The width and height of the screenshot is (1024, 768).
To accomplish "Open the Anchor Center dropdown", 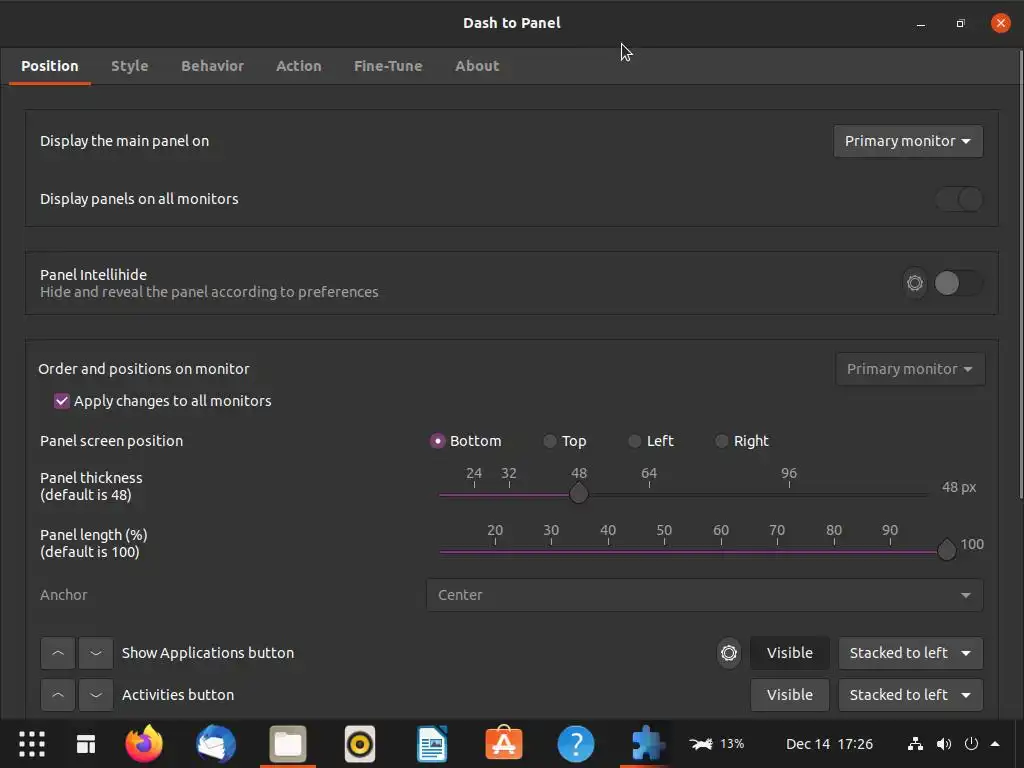I will tap(705, 595).
